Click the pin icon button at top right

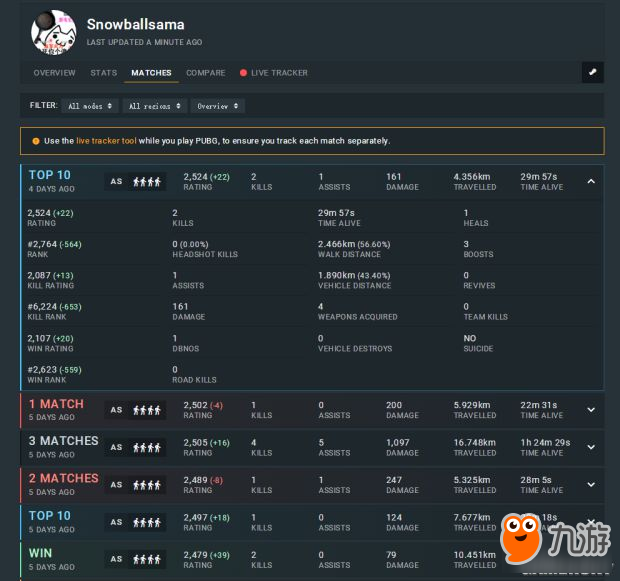593,73
